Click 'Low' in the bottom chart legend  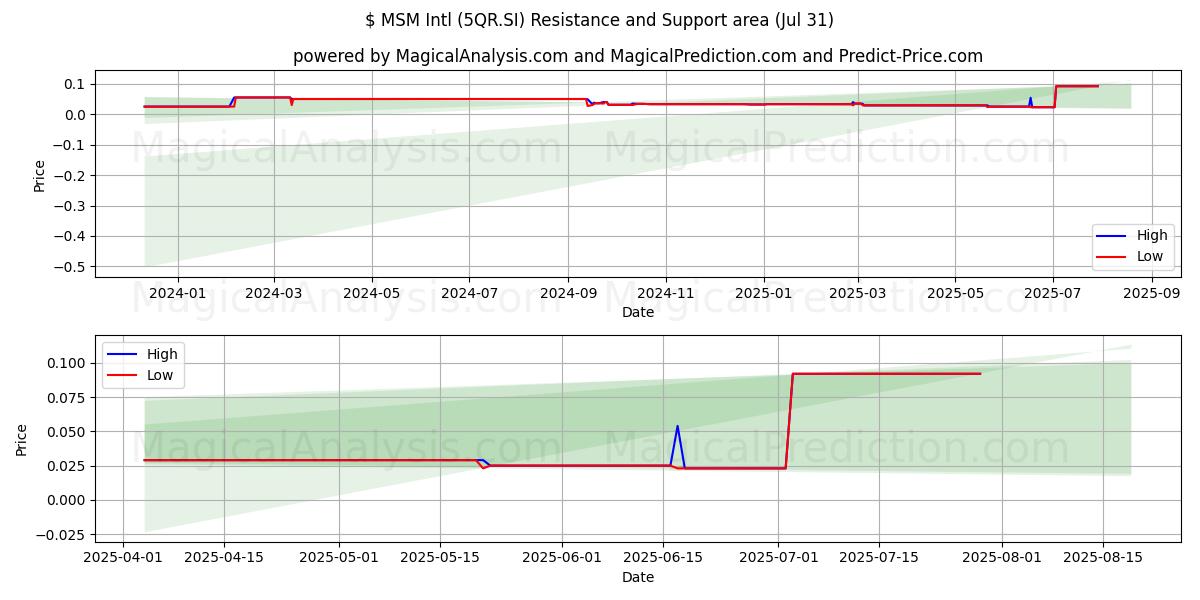(x=161, y=375)
